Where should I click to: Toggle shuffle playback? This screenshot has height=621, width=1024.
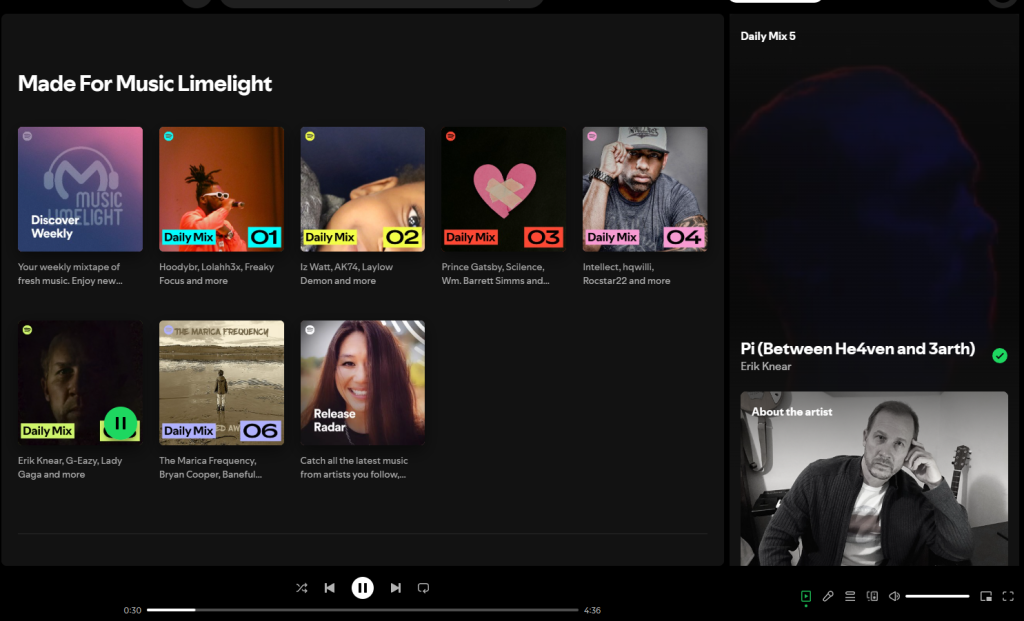(302, 588)
